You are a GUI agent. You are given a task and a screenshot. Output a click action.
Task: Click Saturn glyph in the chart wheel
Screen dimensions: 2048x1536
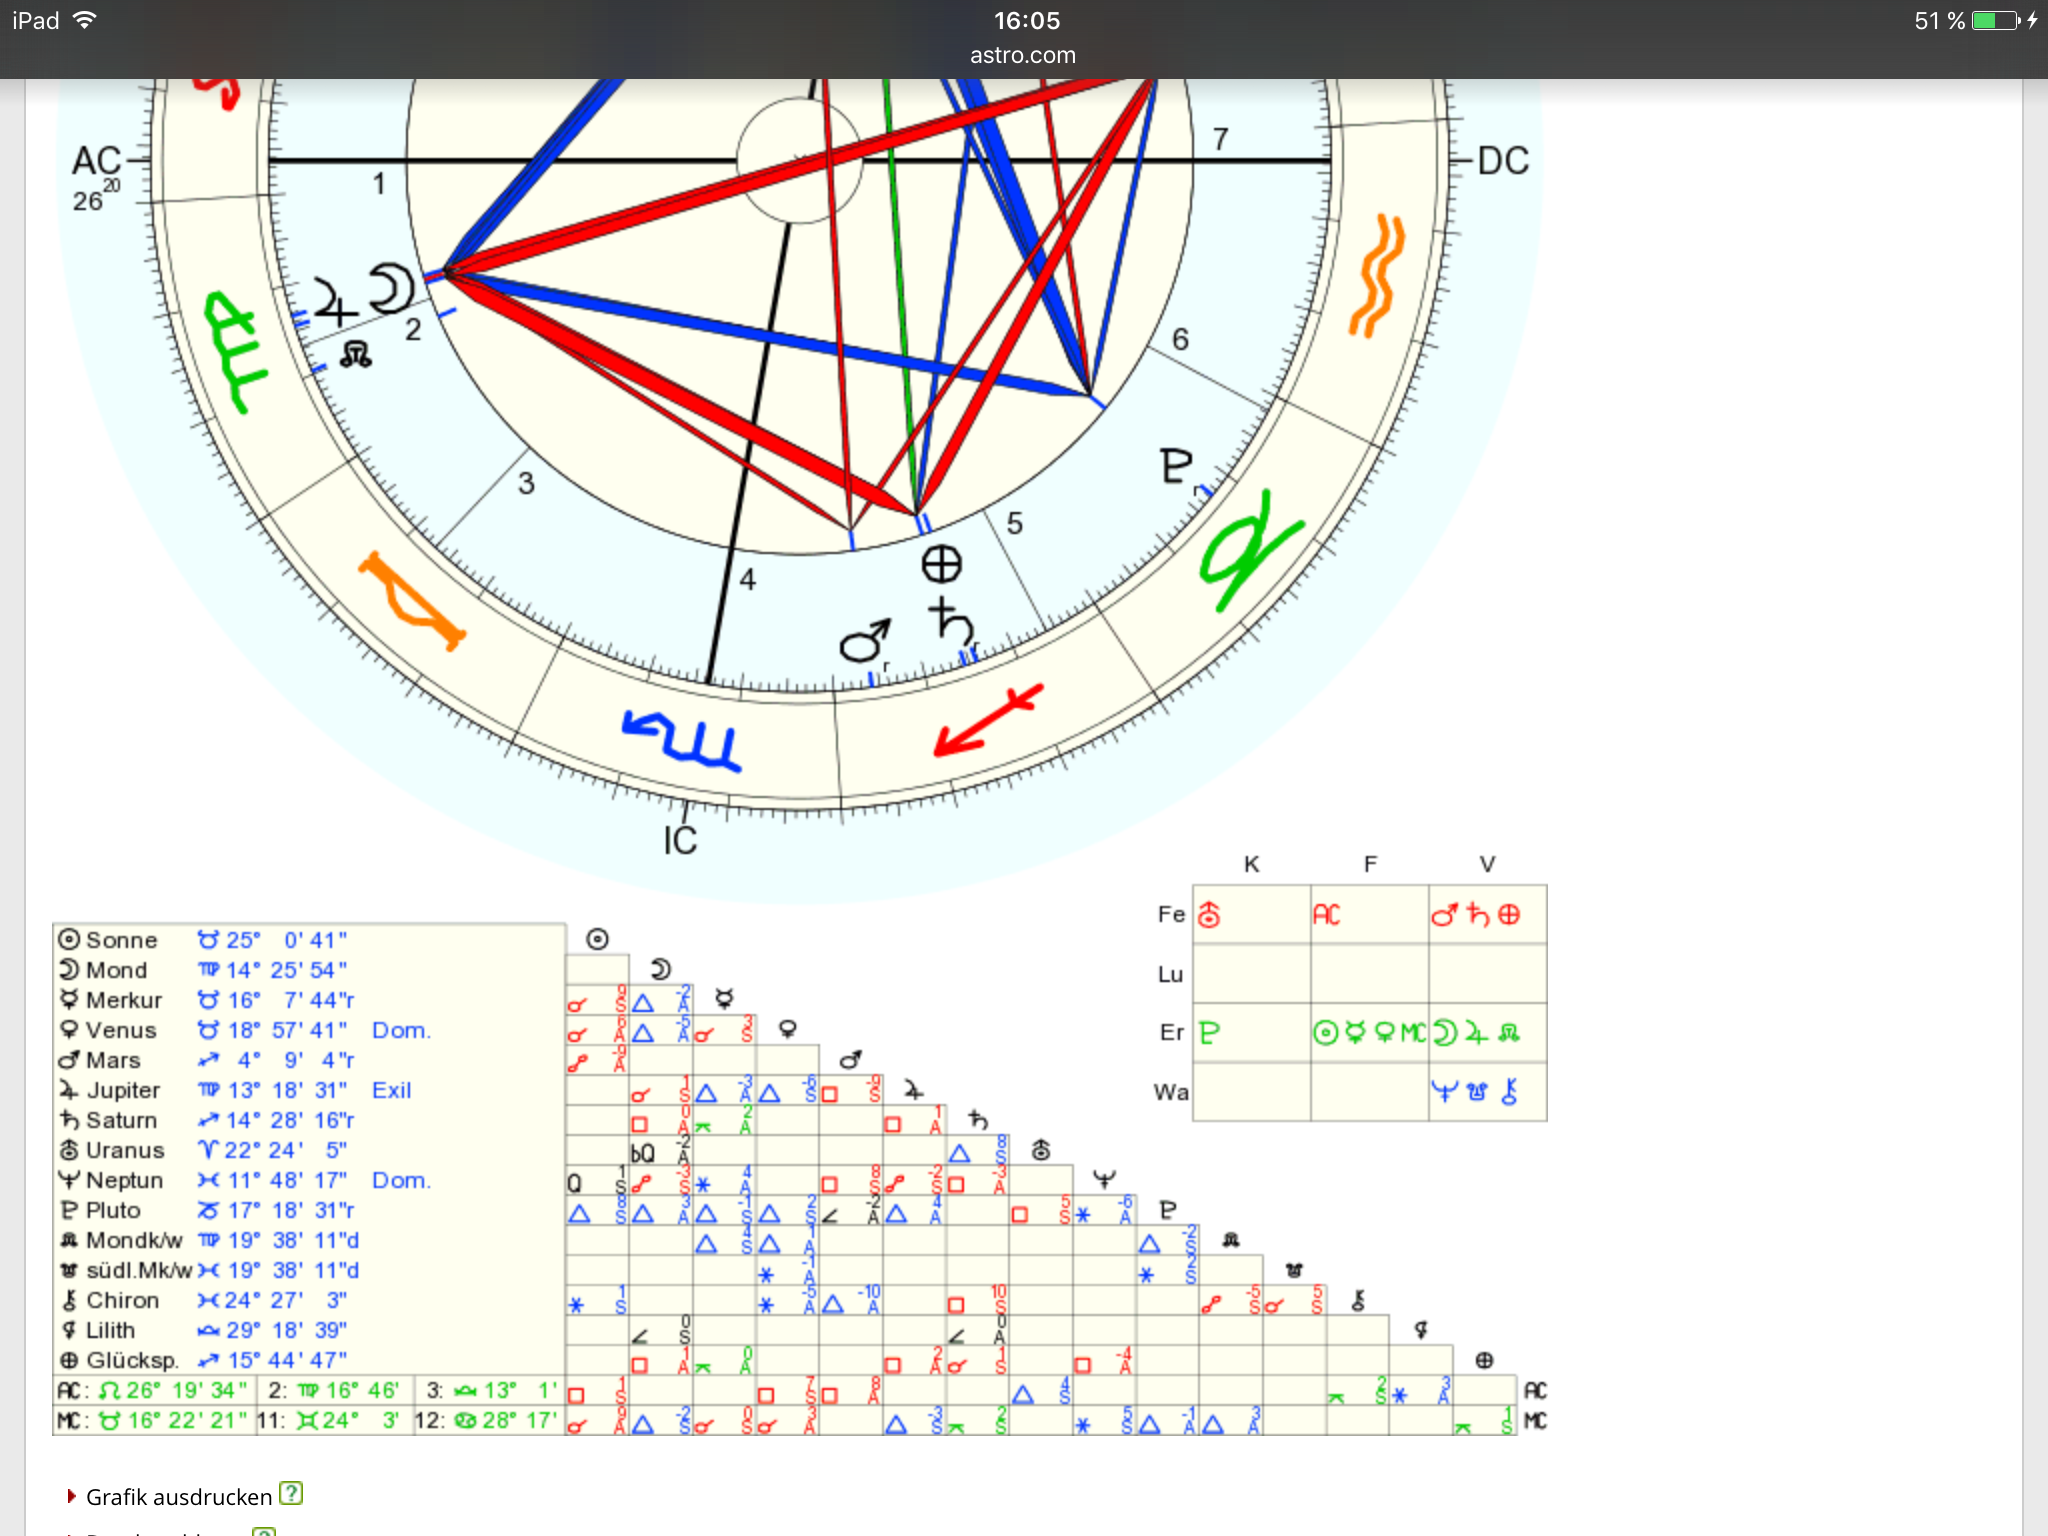pos(950,620)
